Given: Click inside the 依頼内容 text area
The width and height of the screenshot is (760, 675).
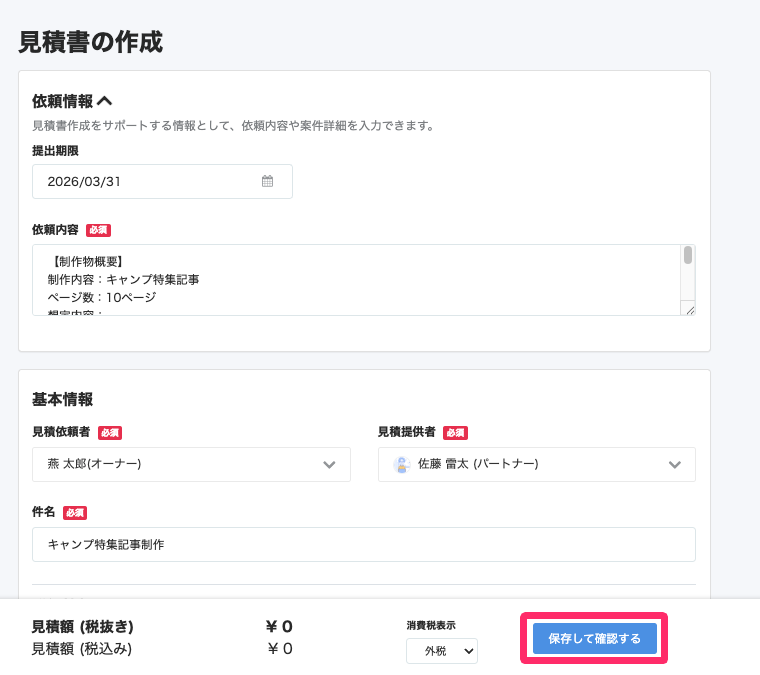Looking at the screenshot, I should (364, 280).
